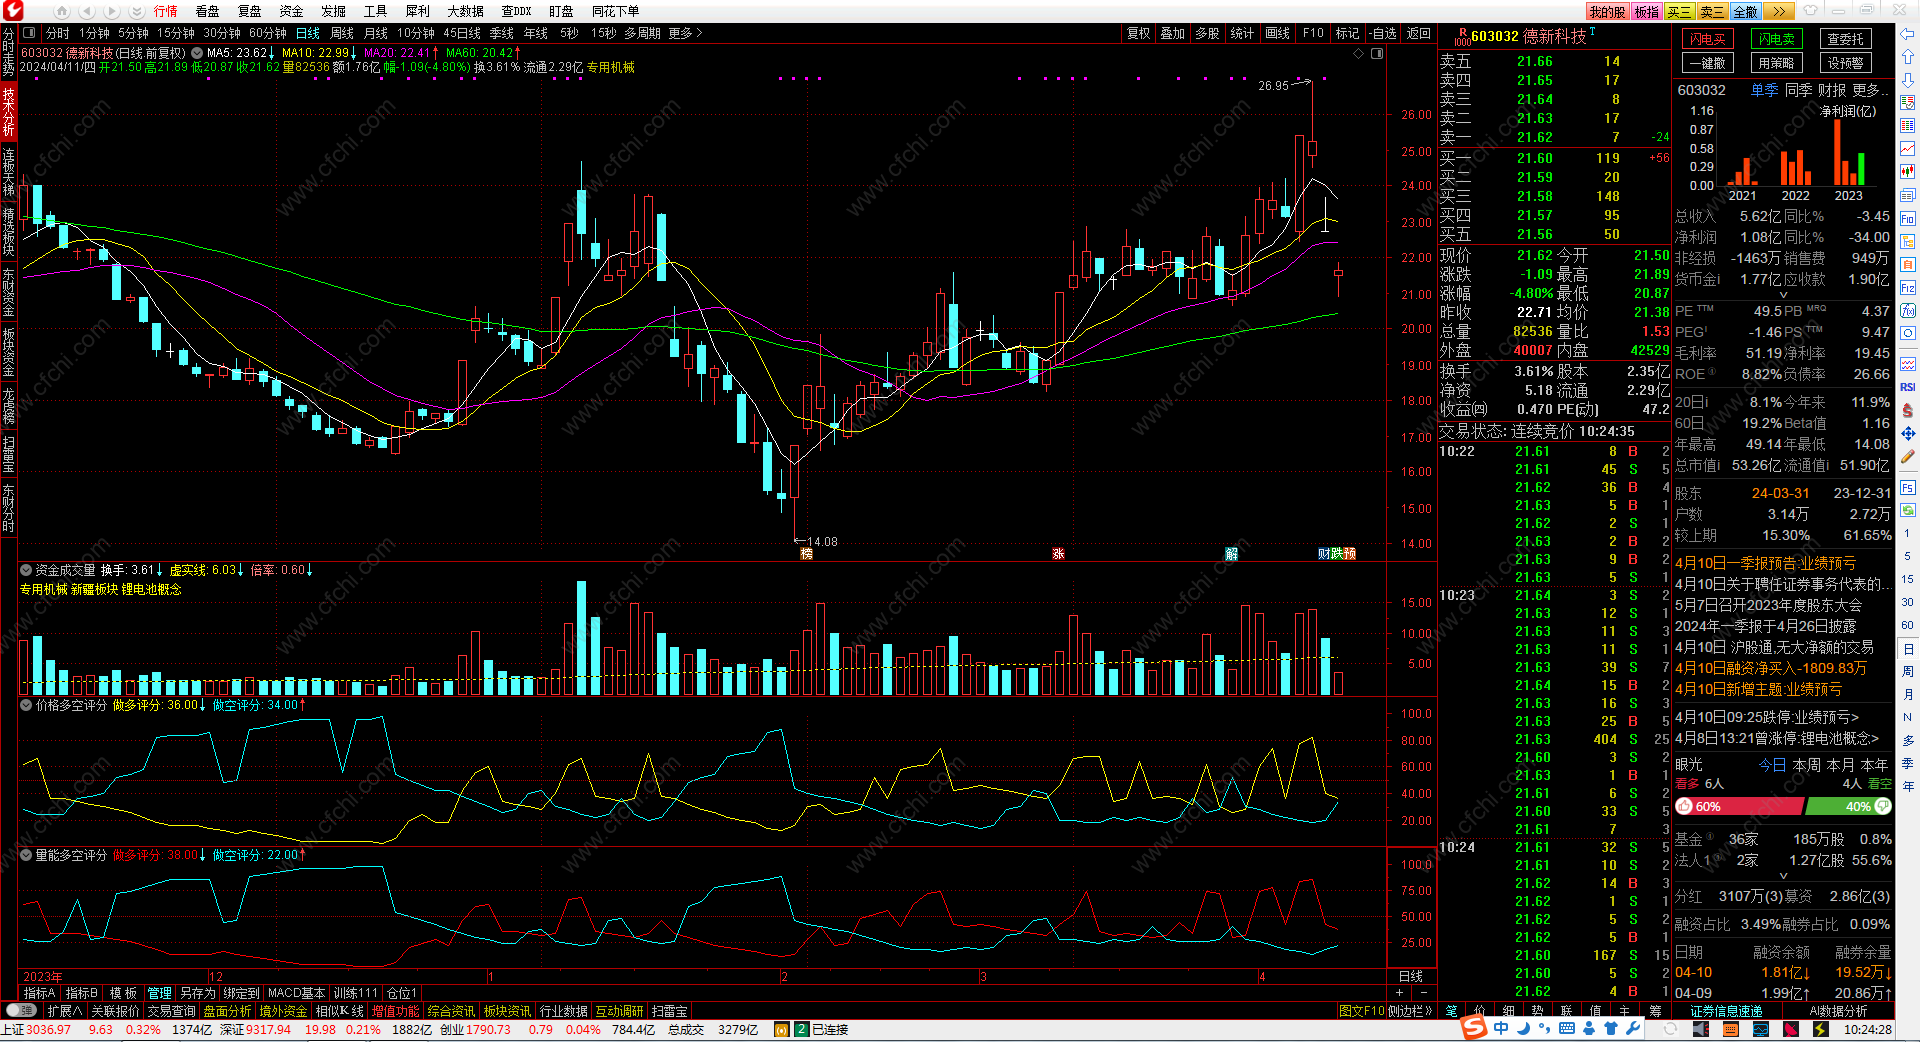Click the red app logo icon

[12, 11]
